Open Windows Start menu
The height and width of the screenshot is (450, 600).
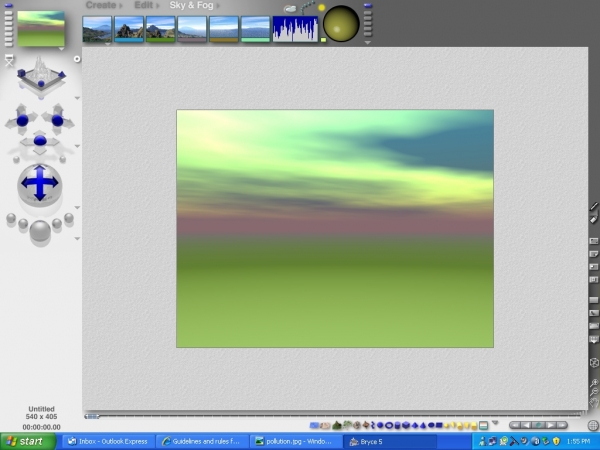[28, 442]
